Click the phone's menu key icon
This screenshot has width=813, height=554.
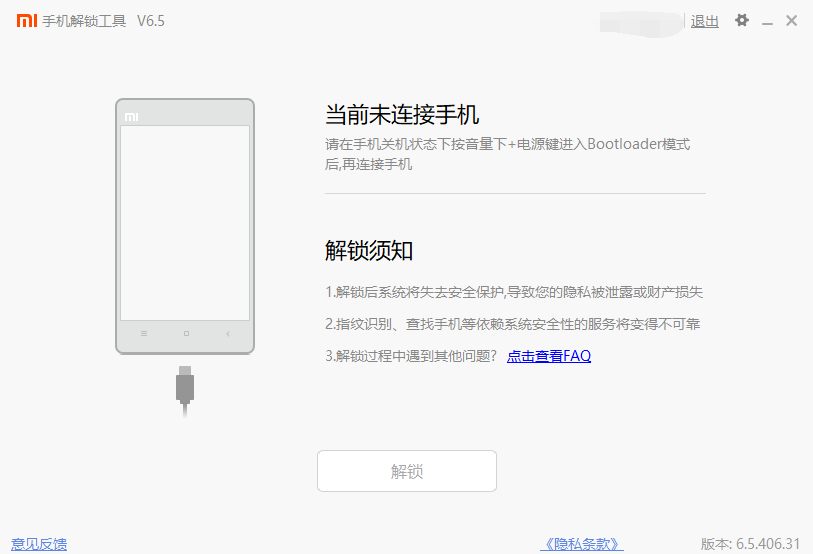pyautogui.click(x=144, y=334)
